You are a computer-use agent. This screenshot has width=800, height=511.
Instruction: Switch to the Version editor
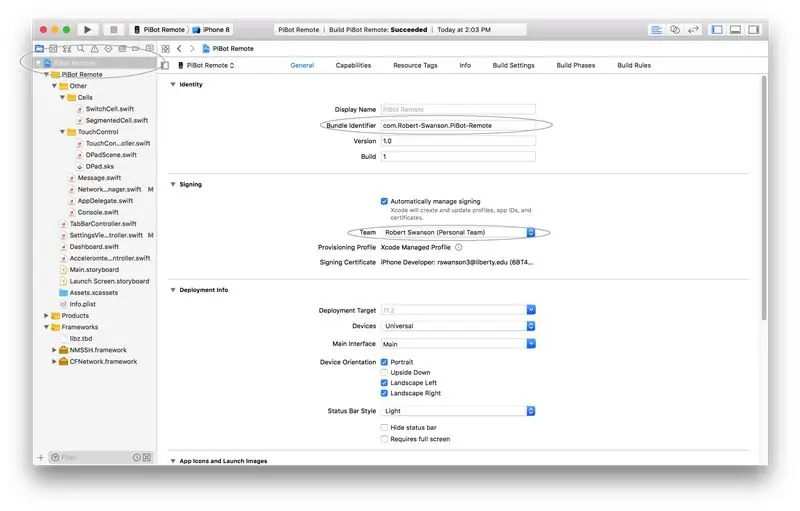click(693, 30)
